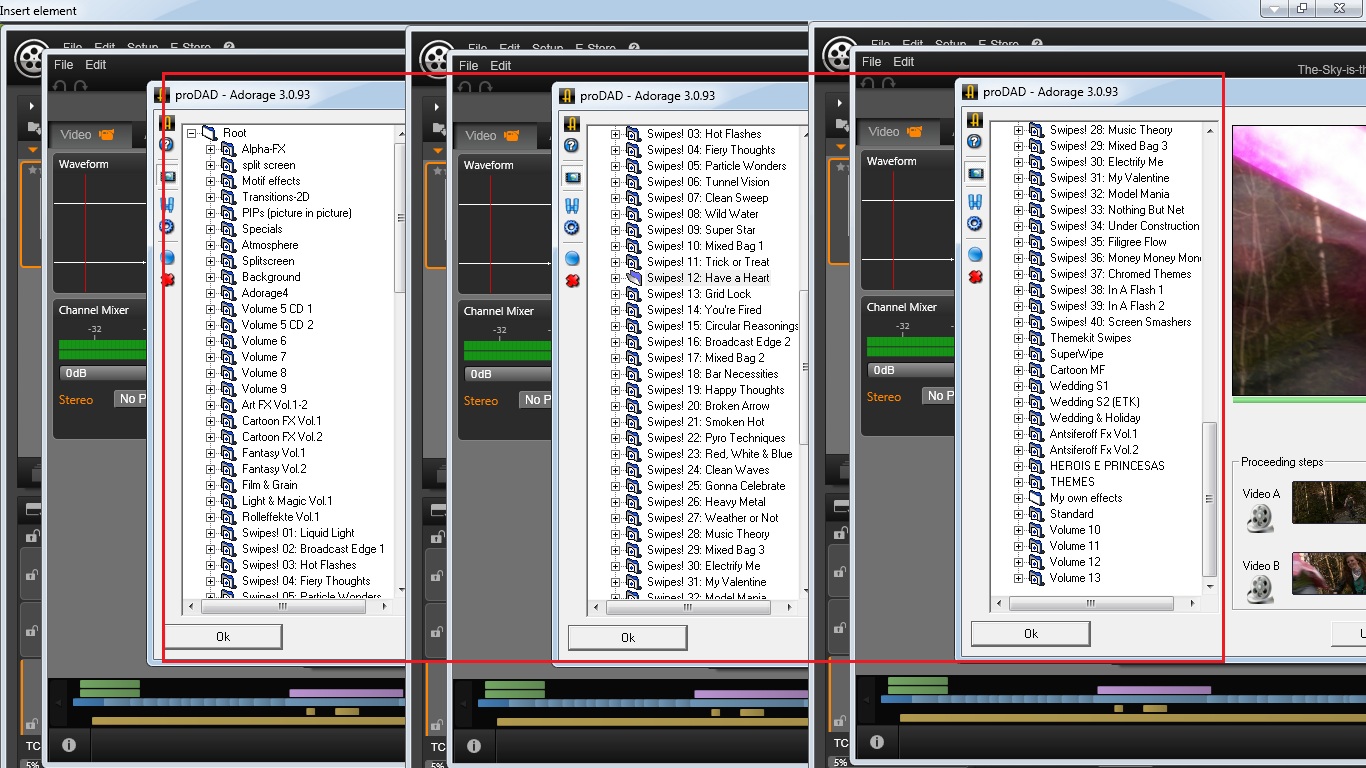Expand the Wedding S1 folder
Screen dimensions: 1366x768
1019,386
